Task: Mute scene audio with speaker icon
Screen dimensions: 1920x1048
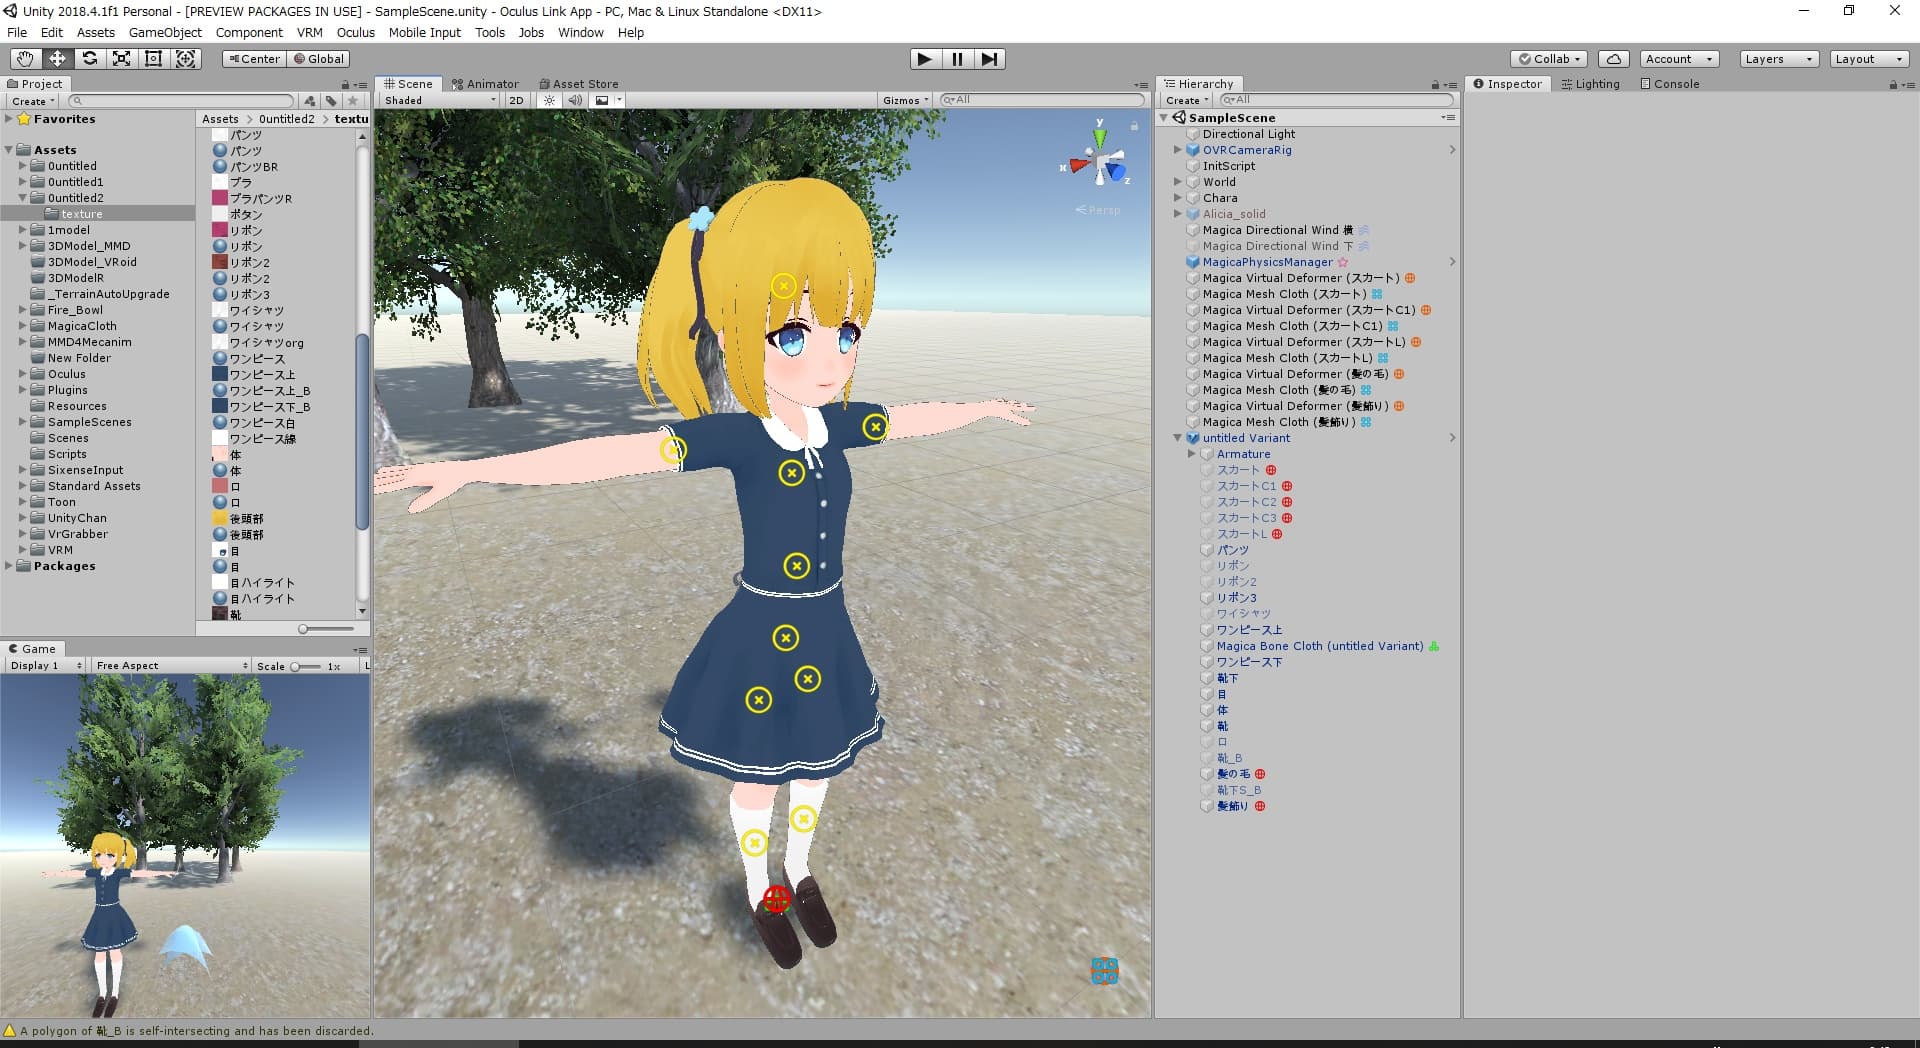Action: [x=575, y=100]
